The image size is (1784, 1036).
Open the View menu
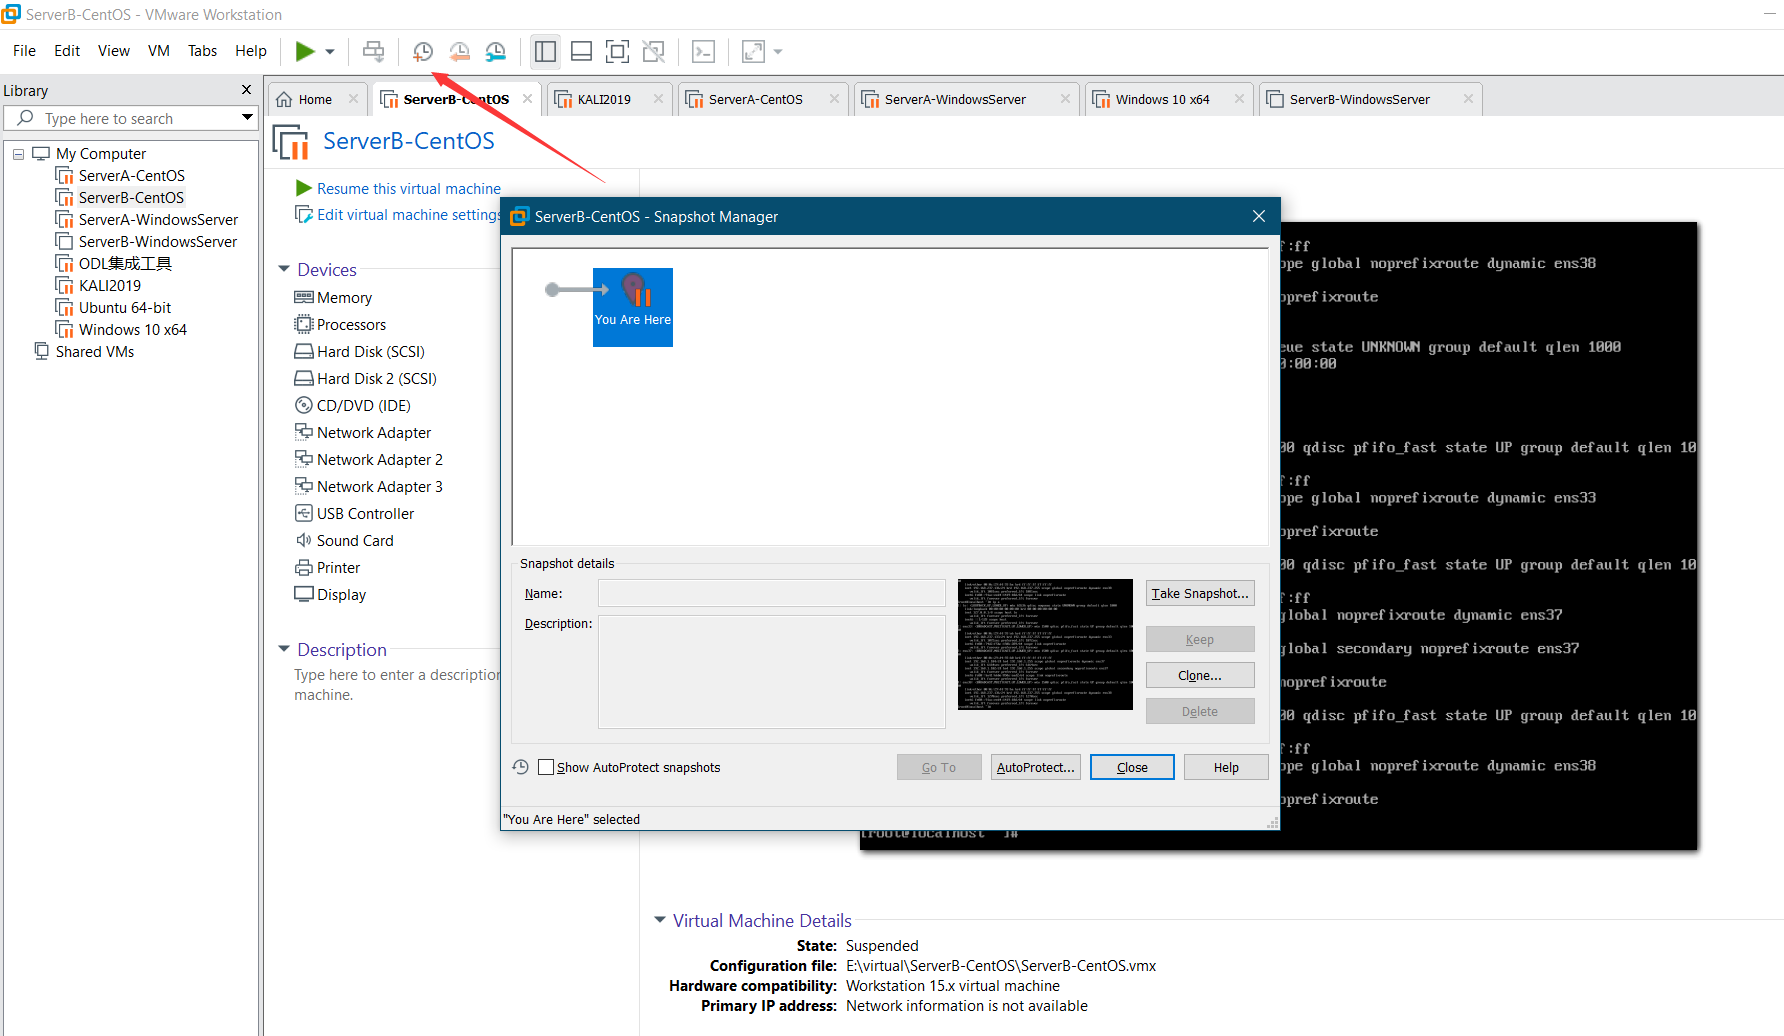pos(113,51)
